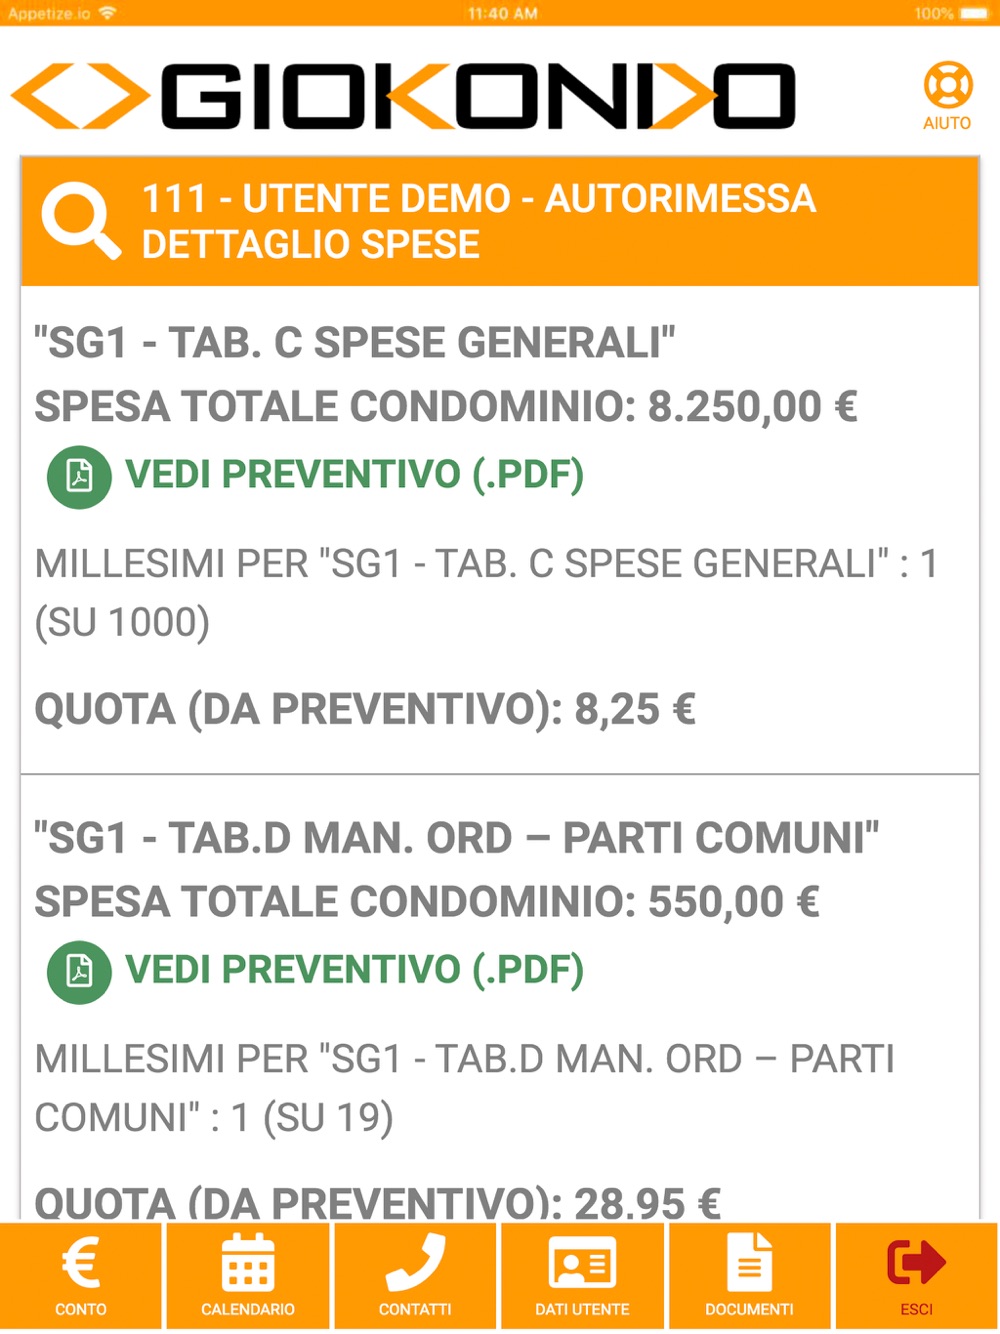Open the Conto euro tab
Viewport: 1000px width, 1334px height.
[x=81, y=1275]
